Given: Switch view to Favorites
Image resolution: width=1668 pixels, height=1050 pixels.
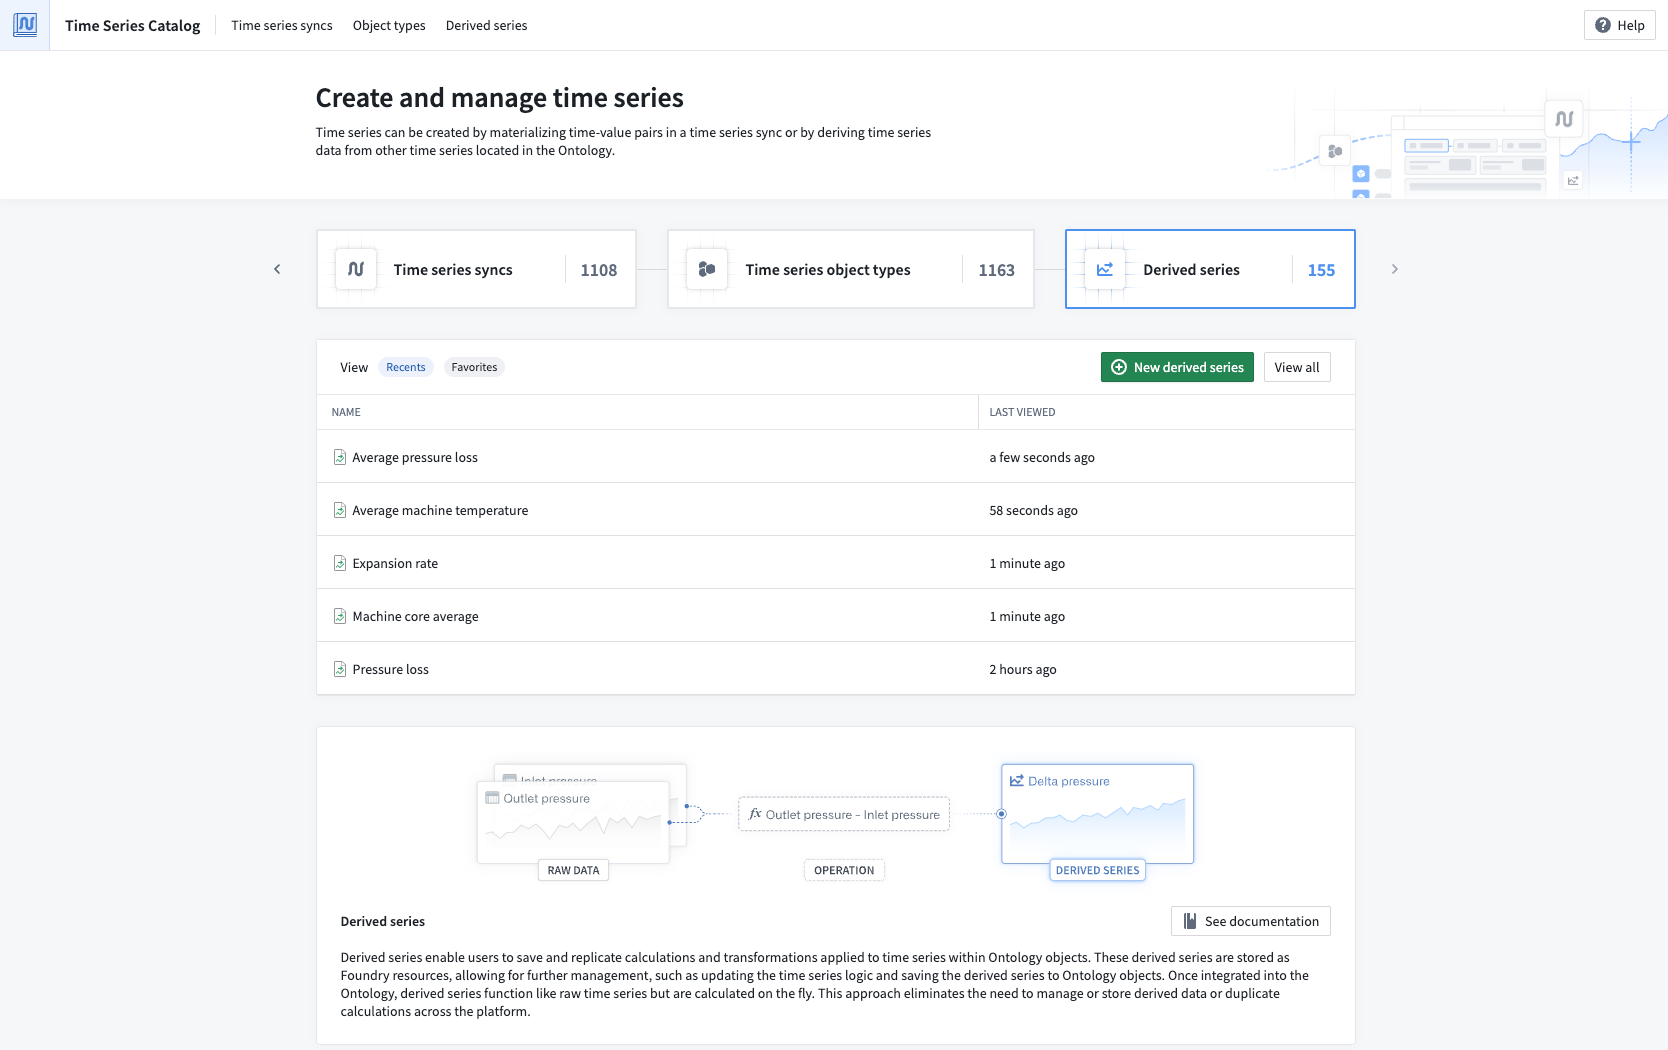Looking at the screenshot, I should 474,367.
